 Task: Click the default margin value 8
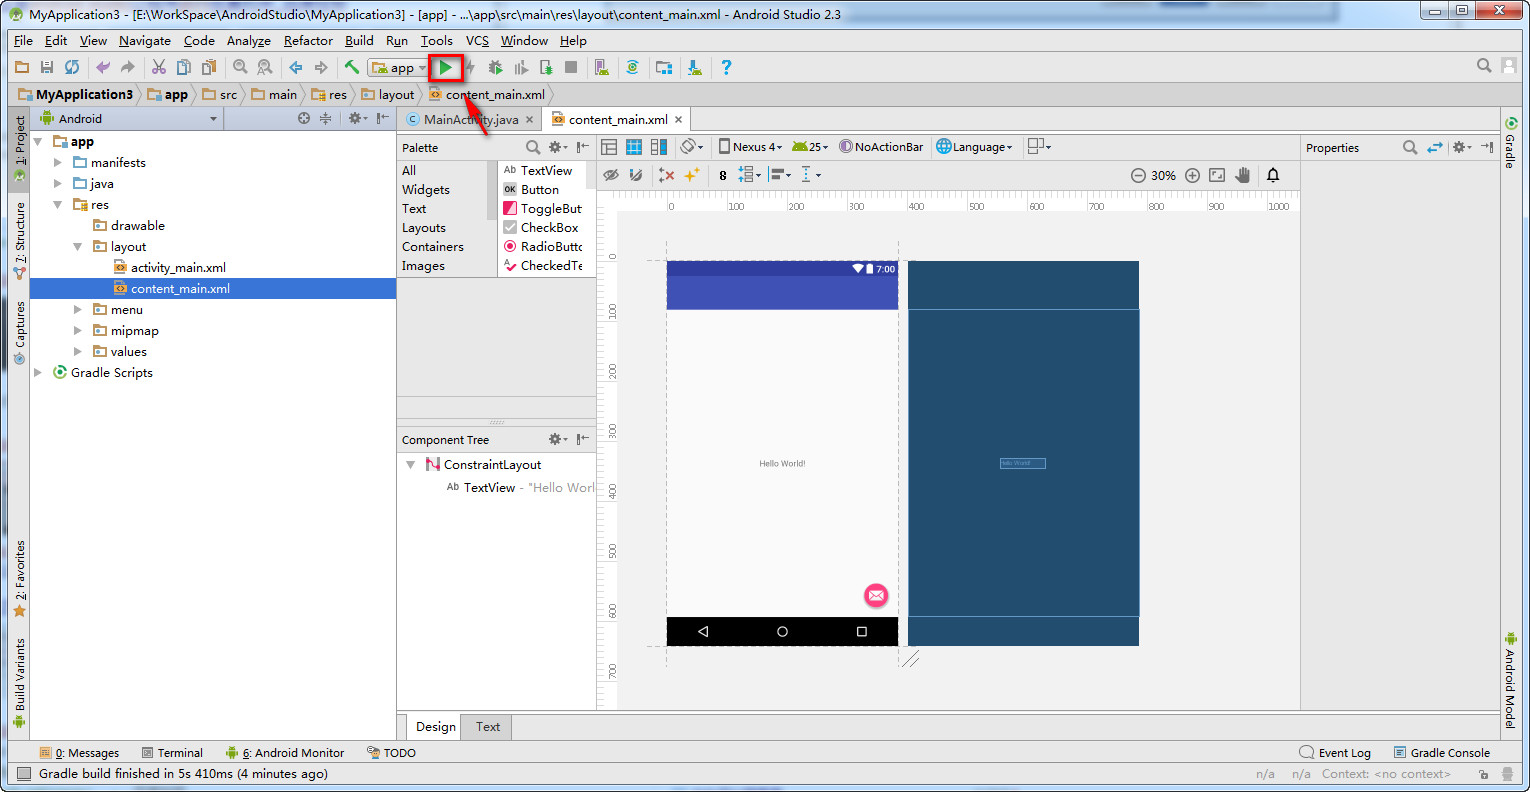(x=723, y=175)
